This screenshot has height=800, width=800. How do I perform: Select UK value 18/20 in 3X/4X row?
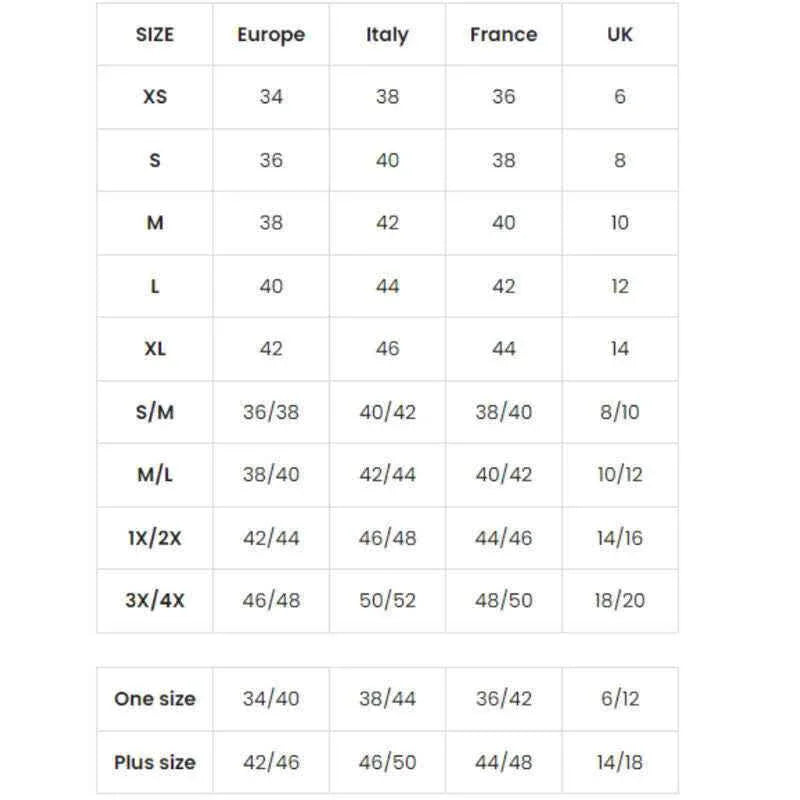(x=620, y=601)
